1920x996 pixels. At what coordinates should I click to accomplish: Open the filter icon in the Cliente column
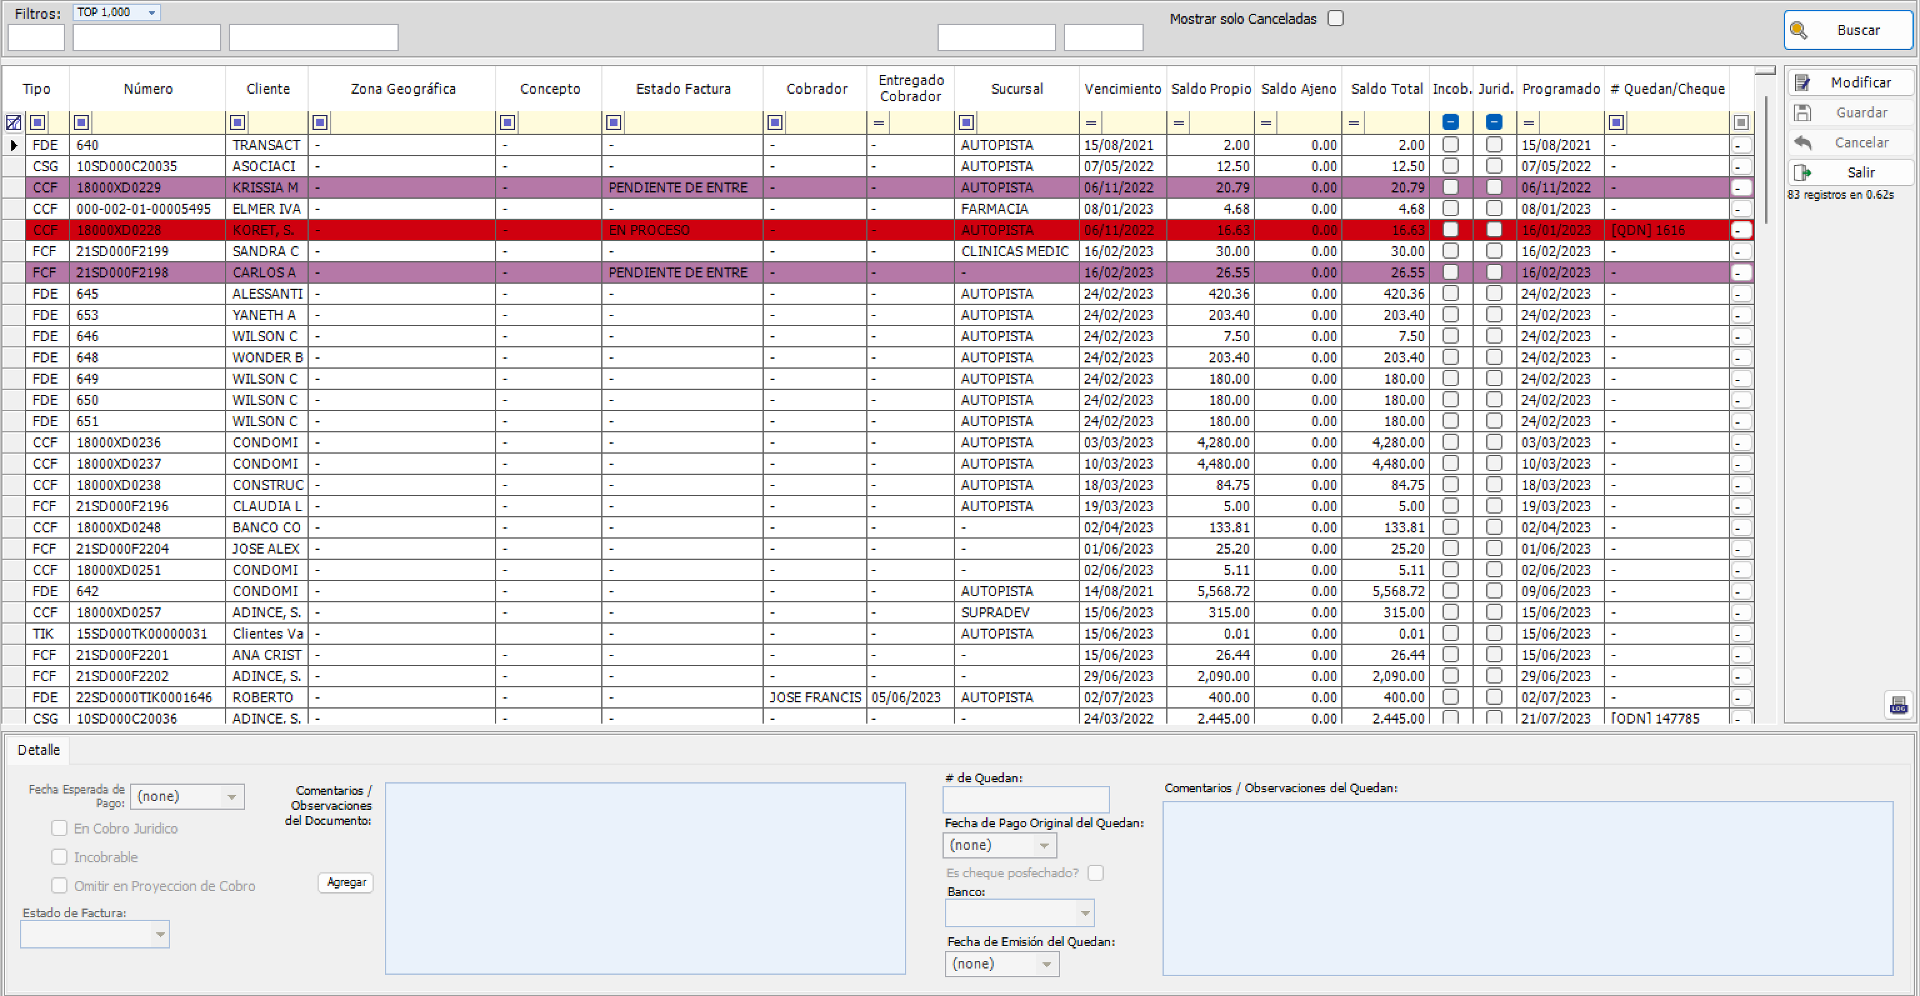237,122
